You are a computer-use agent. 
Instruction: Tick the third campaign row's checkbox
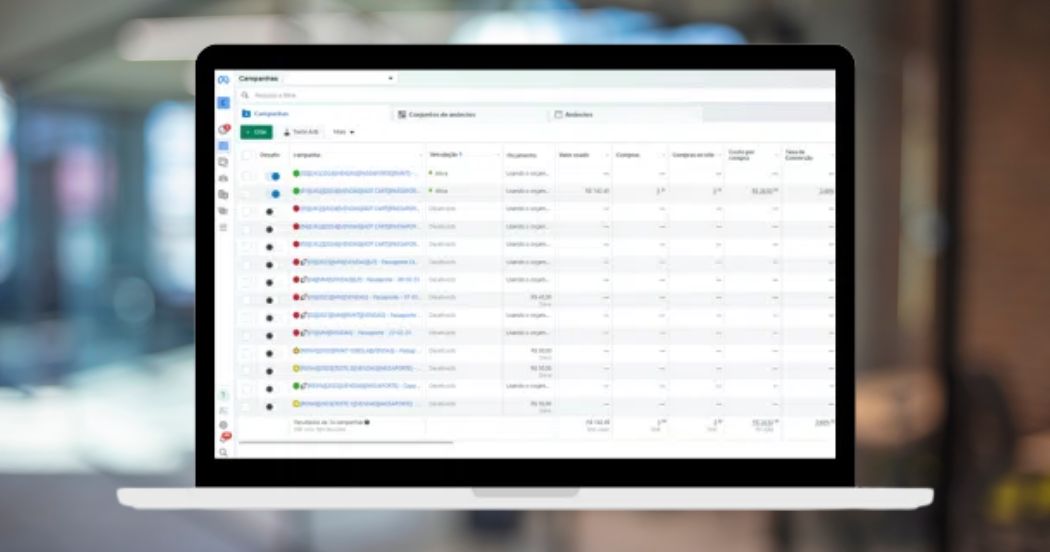click(246, 211)
